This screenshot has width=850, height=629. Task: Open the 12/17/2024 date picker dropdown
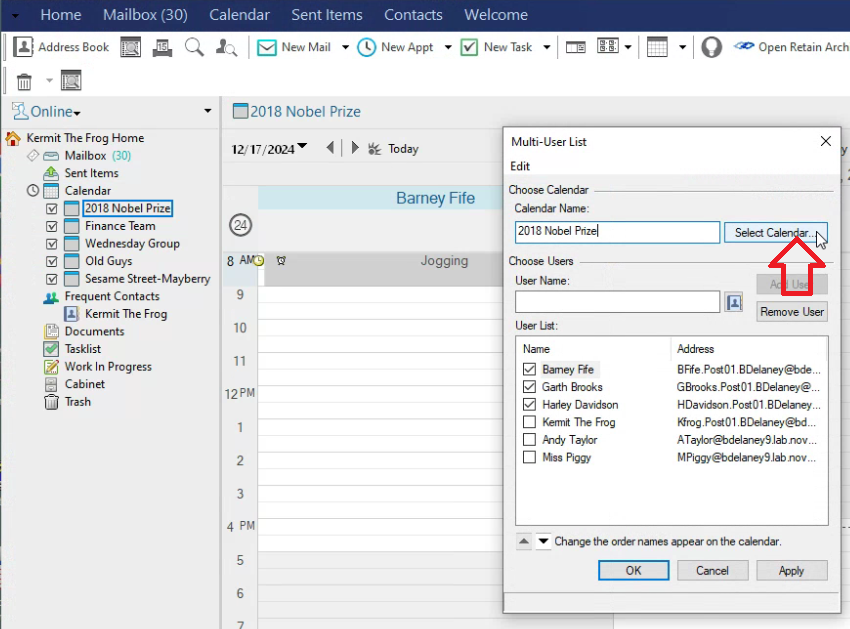[x=302, y=146]
